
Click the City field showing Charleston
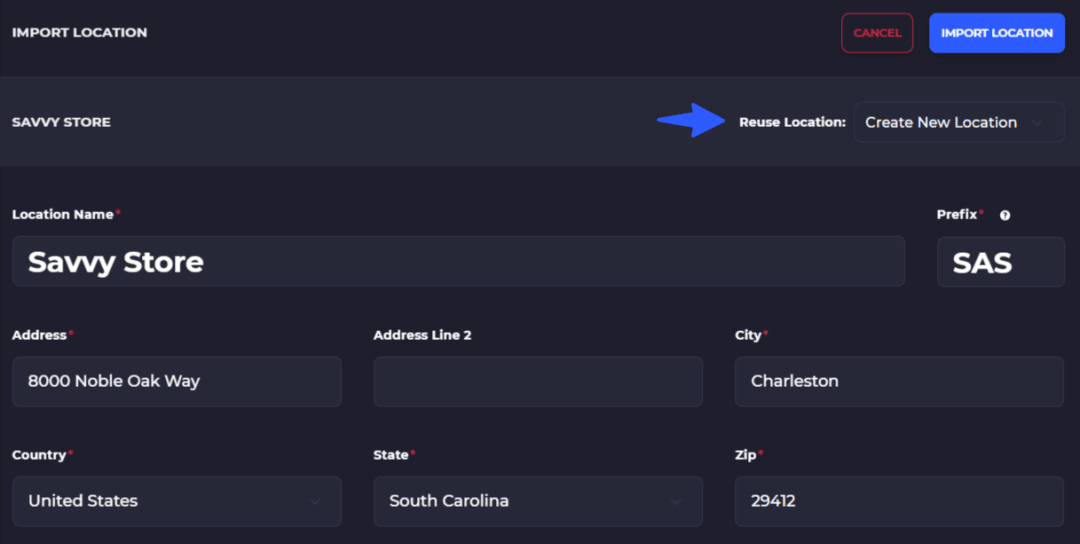(900, 381)
